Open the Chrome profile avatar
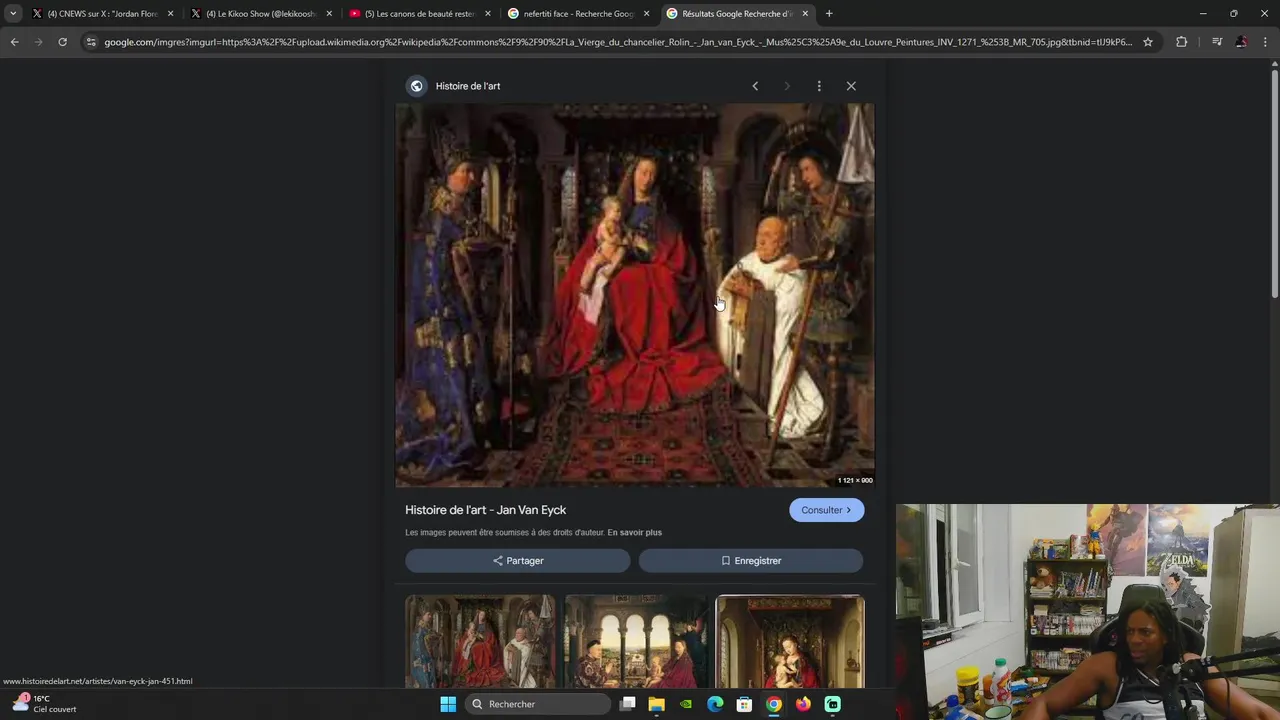Viewport: 1280px width, 720px height. (x=1241, y=42)
